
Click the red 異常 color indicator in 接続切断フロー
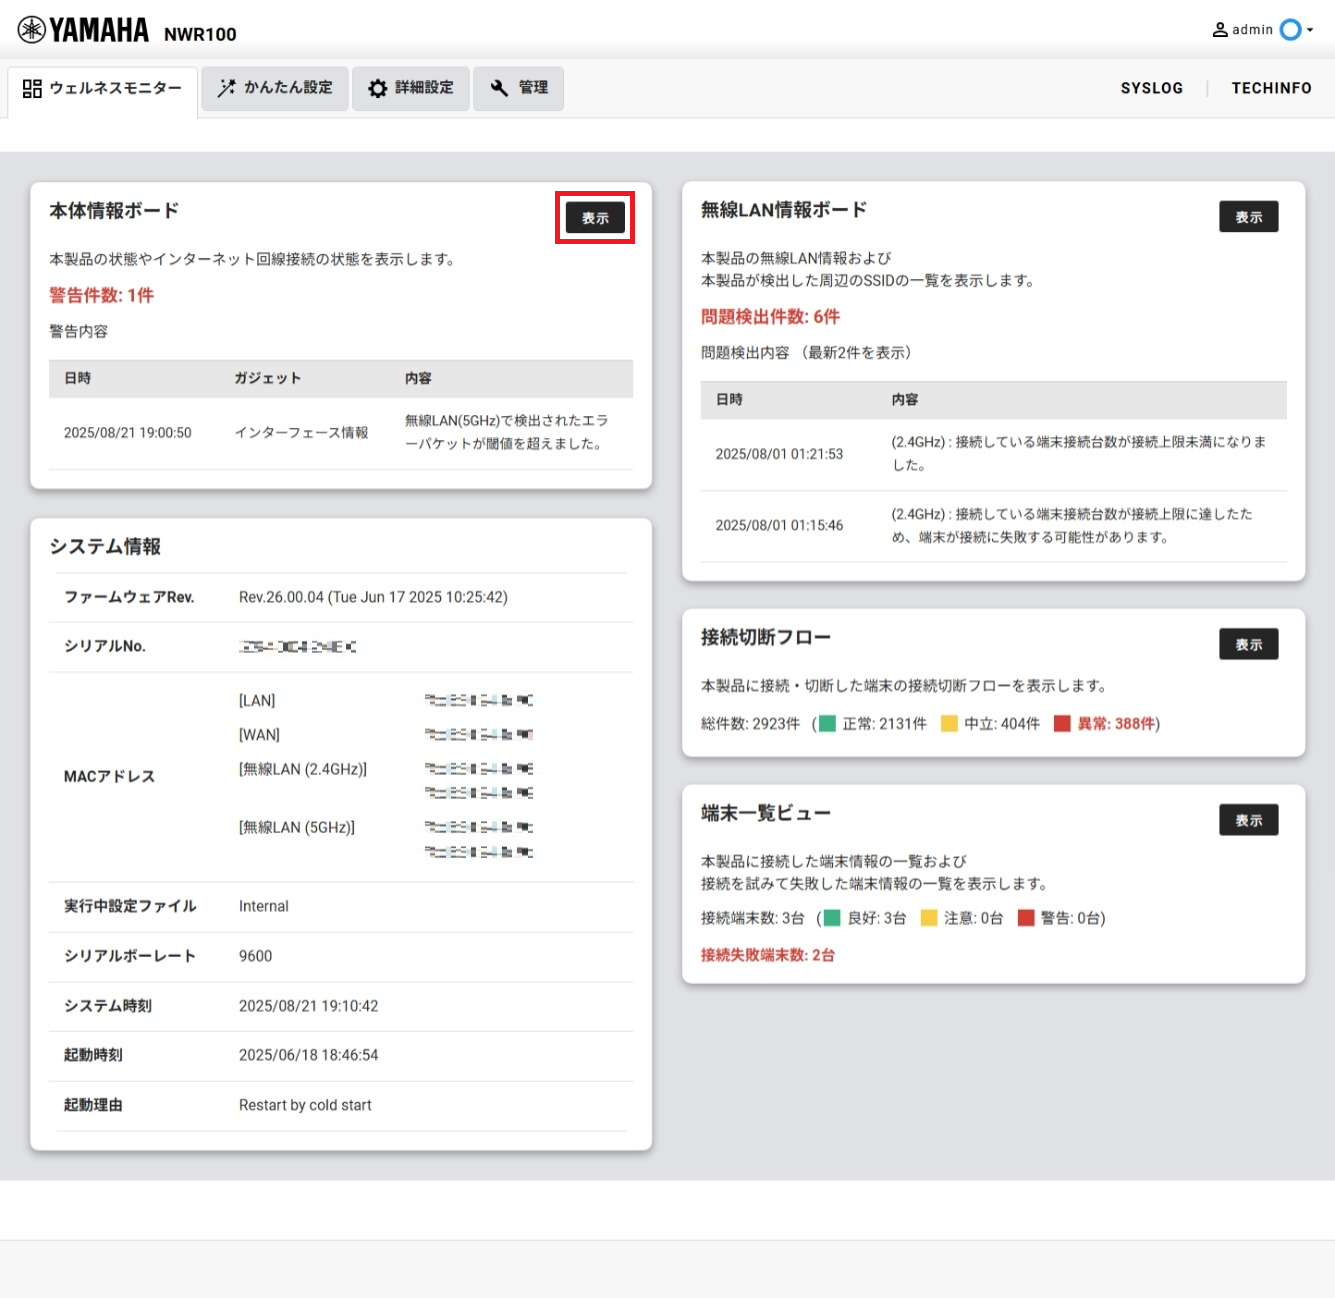(1064, 723)
